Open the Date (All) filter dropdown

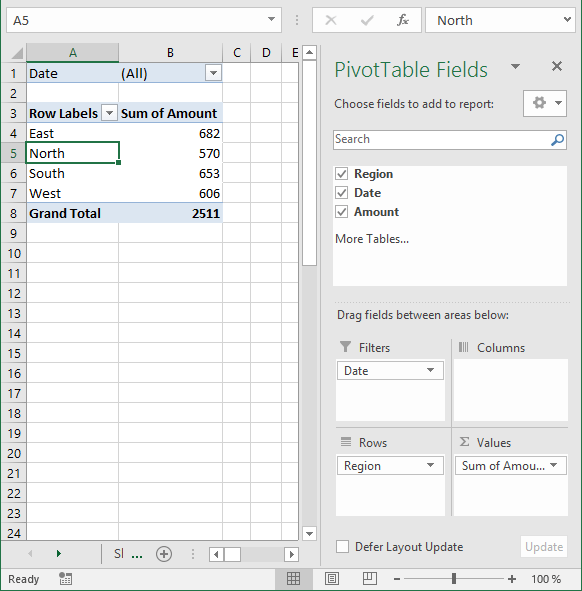(213, 73)
